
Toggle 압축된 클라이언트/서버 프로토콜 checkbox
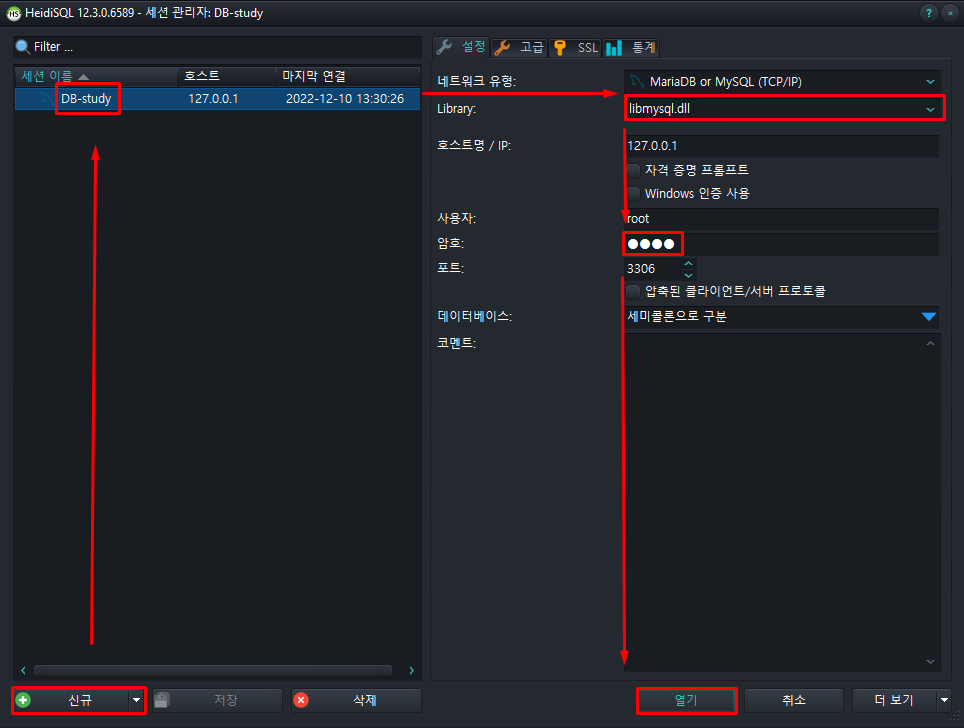(x=633, y=291)
